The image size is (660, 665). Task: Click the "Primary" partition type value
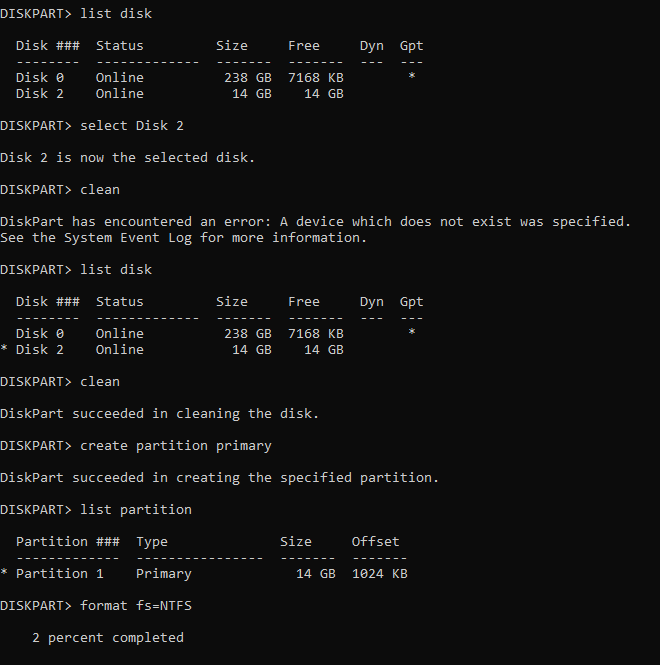pyautogui.click(x=164, y=573)
